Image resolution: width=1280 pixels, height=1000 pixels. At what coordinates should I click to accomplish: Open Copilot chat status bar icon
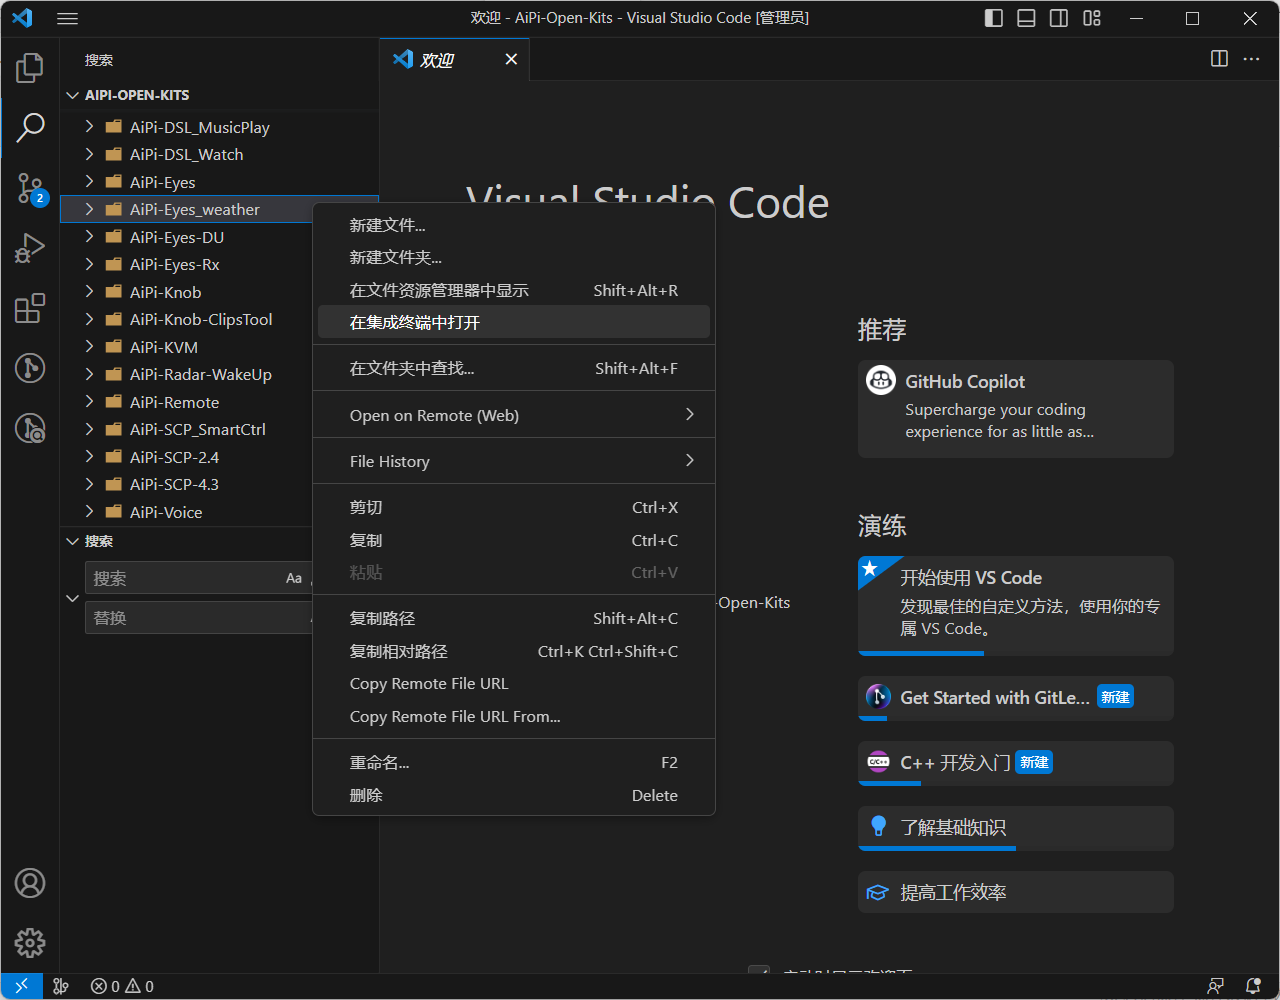[x=1216, y=986]
